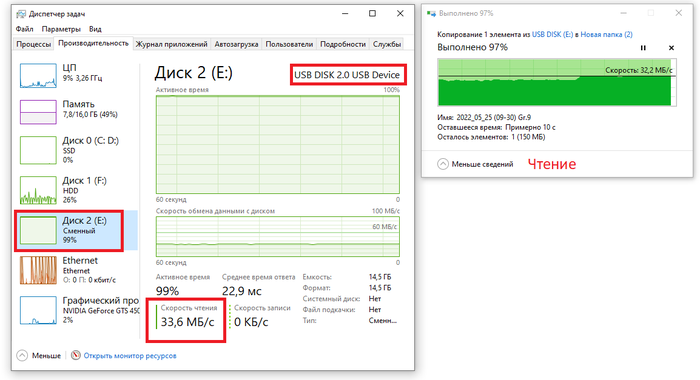Cancel the copy with the X button
Image resolution: width=700 pixels, height=380 pixels.
(x=671, y=48)
